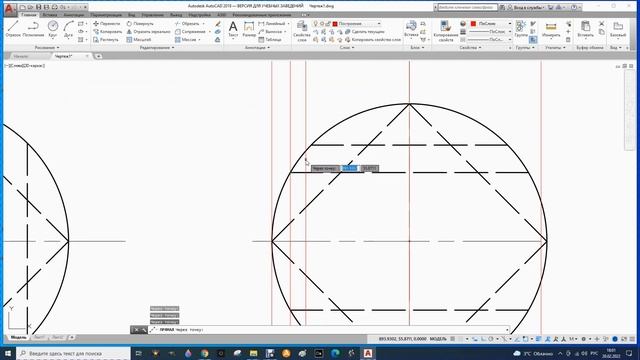Select the Отрезок line tool
Viewport: 640px width, 360px height.
tap(13, 29)
